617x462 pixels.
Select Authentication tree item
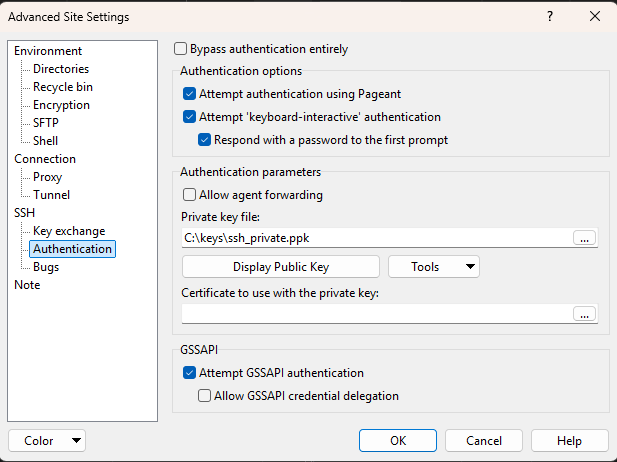click(x=72, y=249)
